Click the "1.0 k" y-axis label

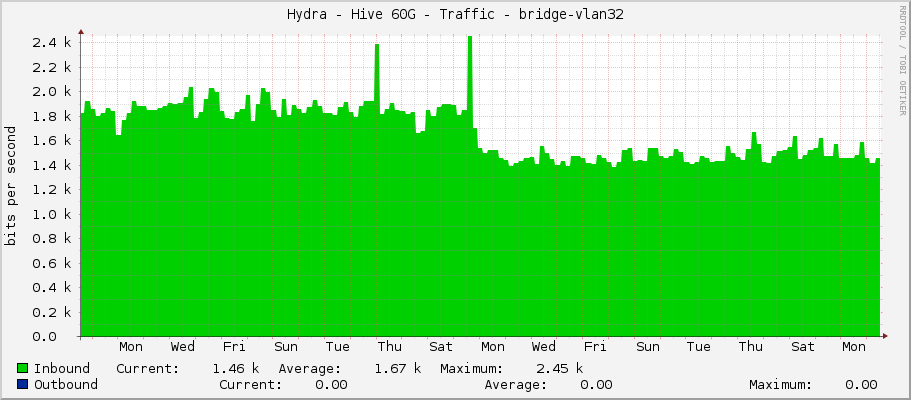pos(52,214)
